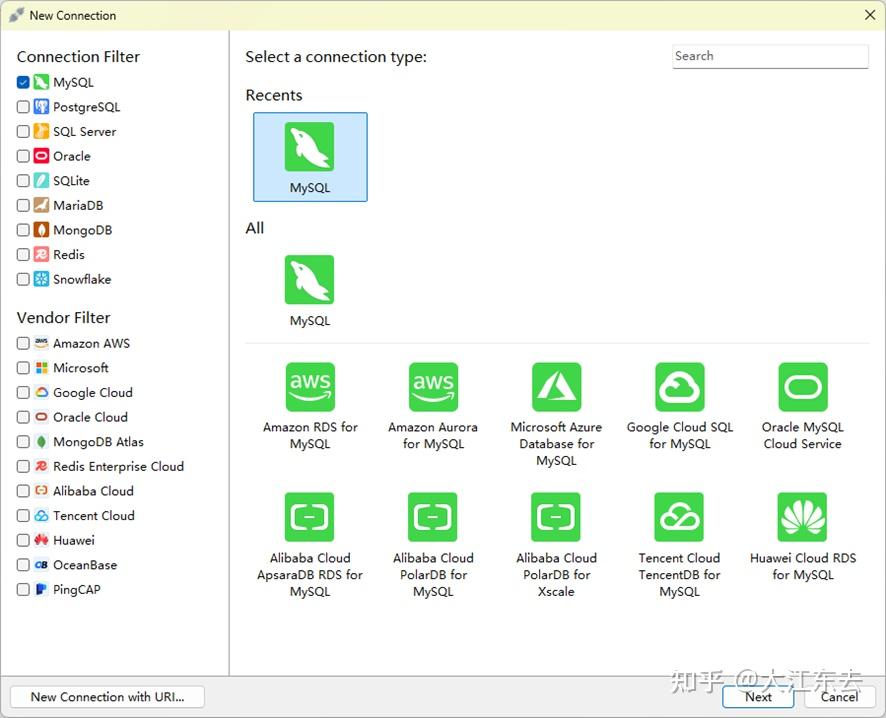Tick the MongoDB connection filter checkbox
886x718 pixels.
(x=23, y=230)
